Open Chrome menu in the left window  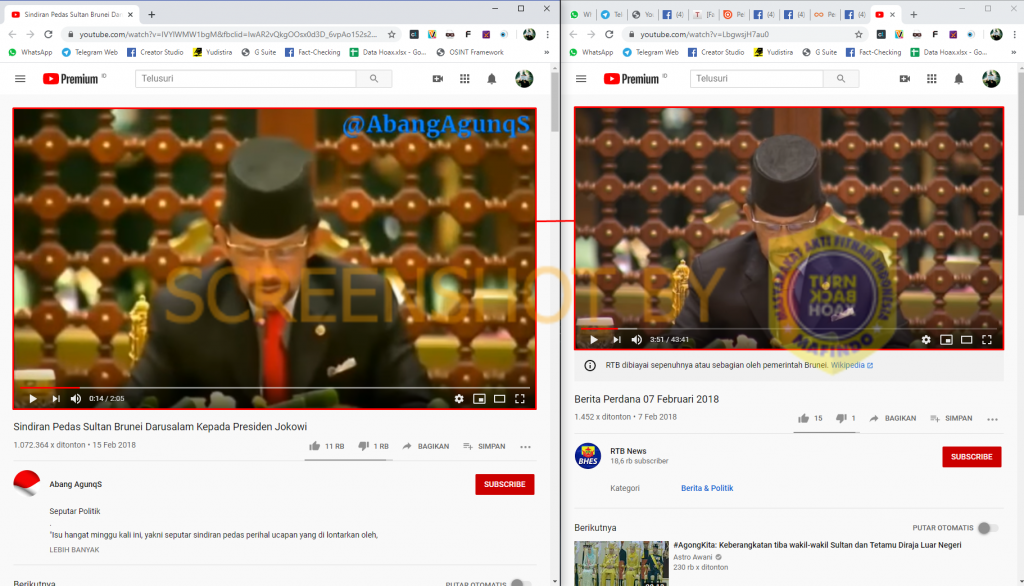pos(547,34)
